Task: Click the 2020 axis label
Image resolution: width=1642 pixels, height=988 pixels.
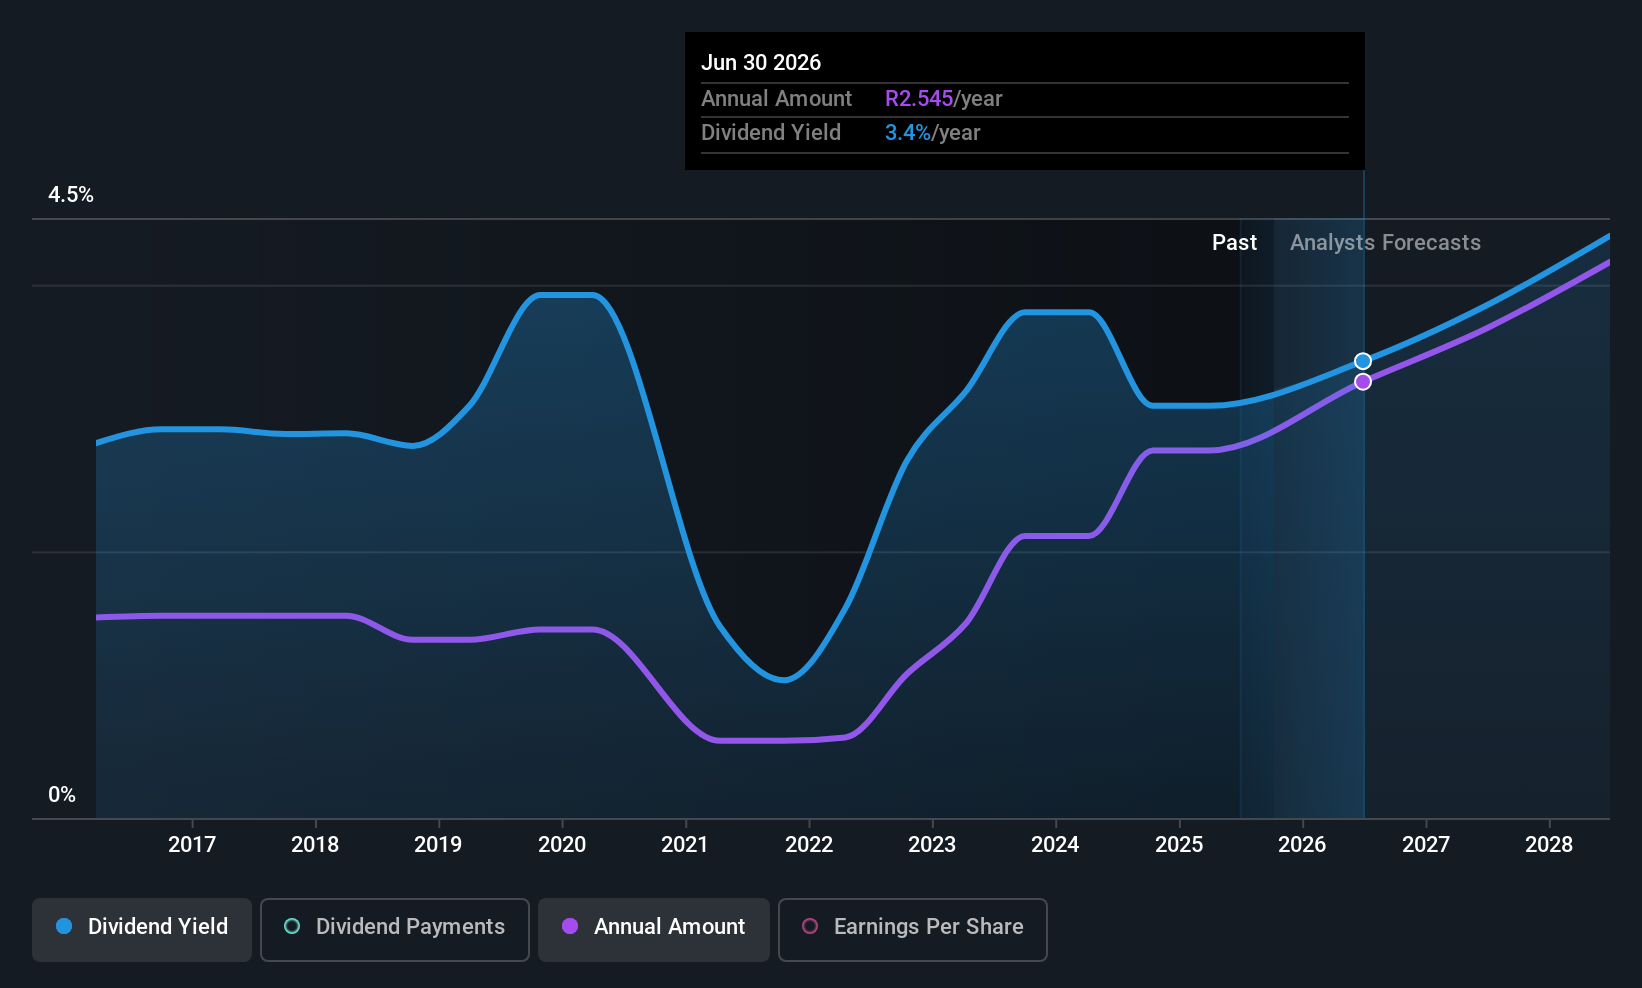Action: click(562, 845)
